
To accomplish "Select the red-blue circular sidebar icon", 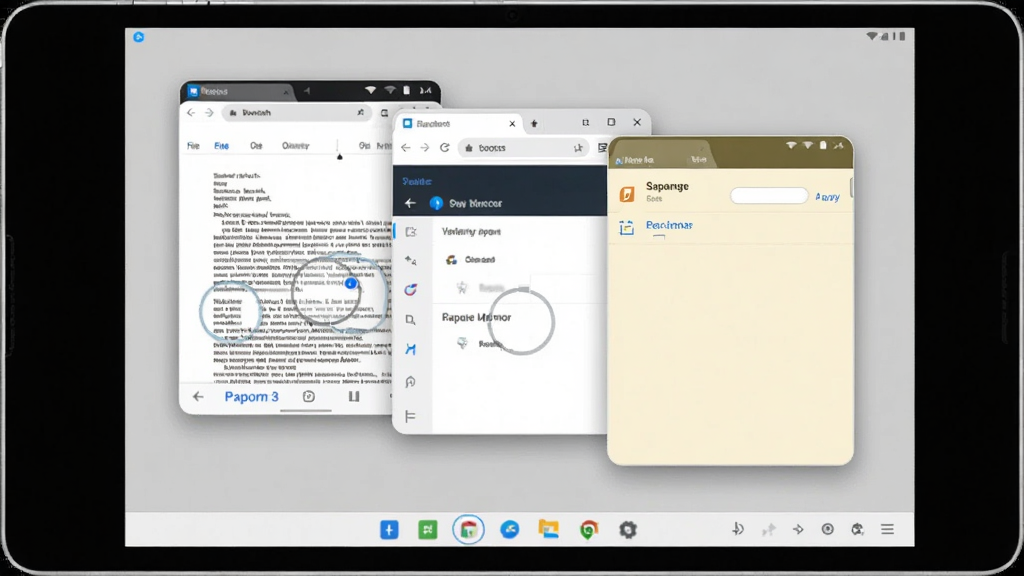I will 410,289.
